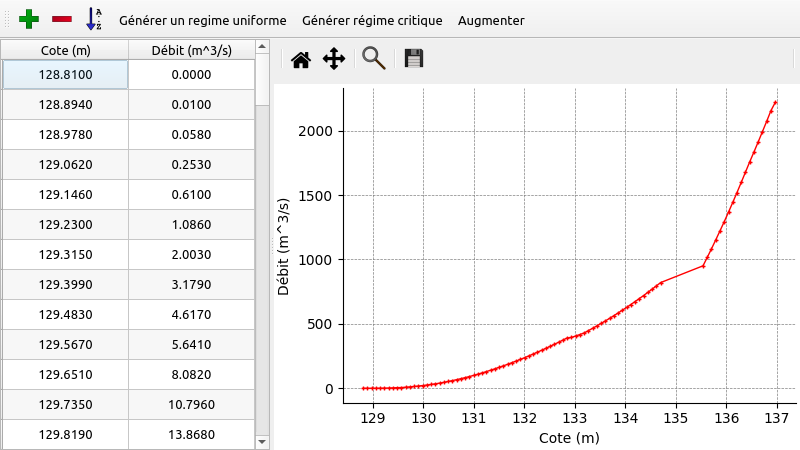Select the débit cell showing 13.8680
The width and height of the screenshot is (800, 450).
point(191,435)
